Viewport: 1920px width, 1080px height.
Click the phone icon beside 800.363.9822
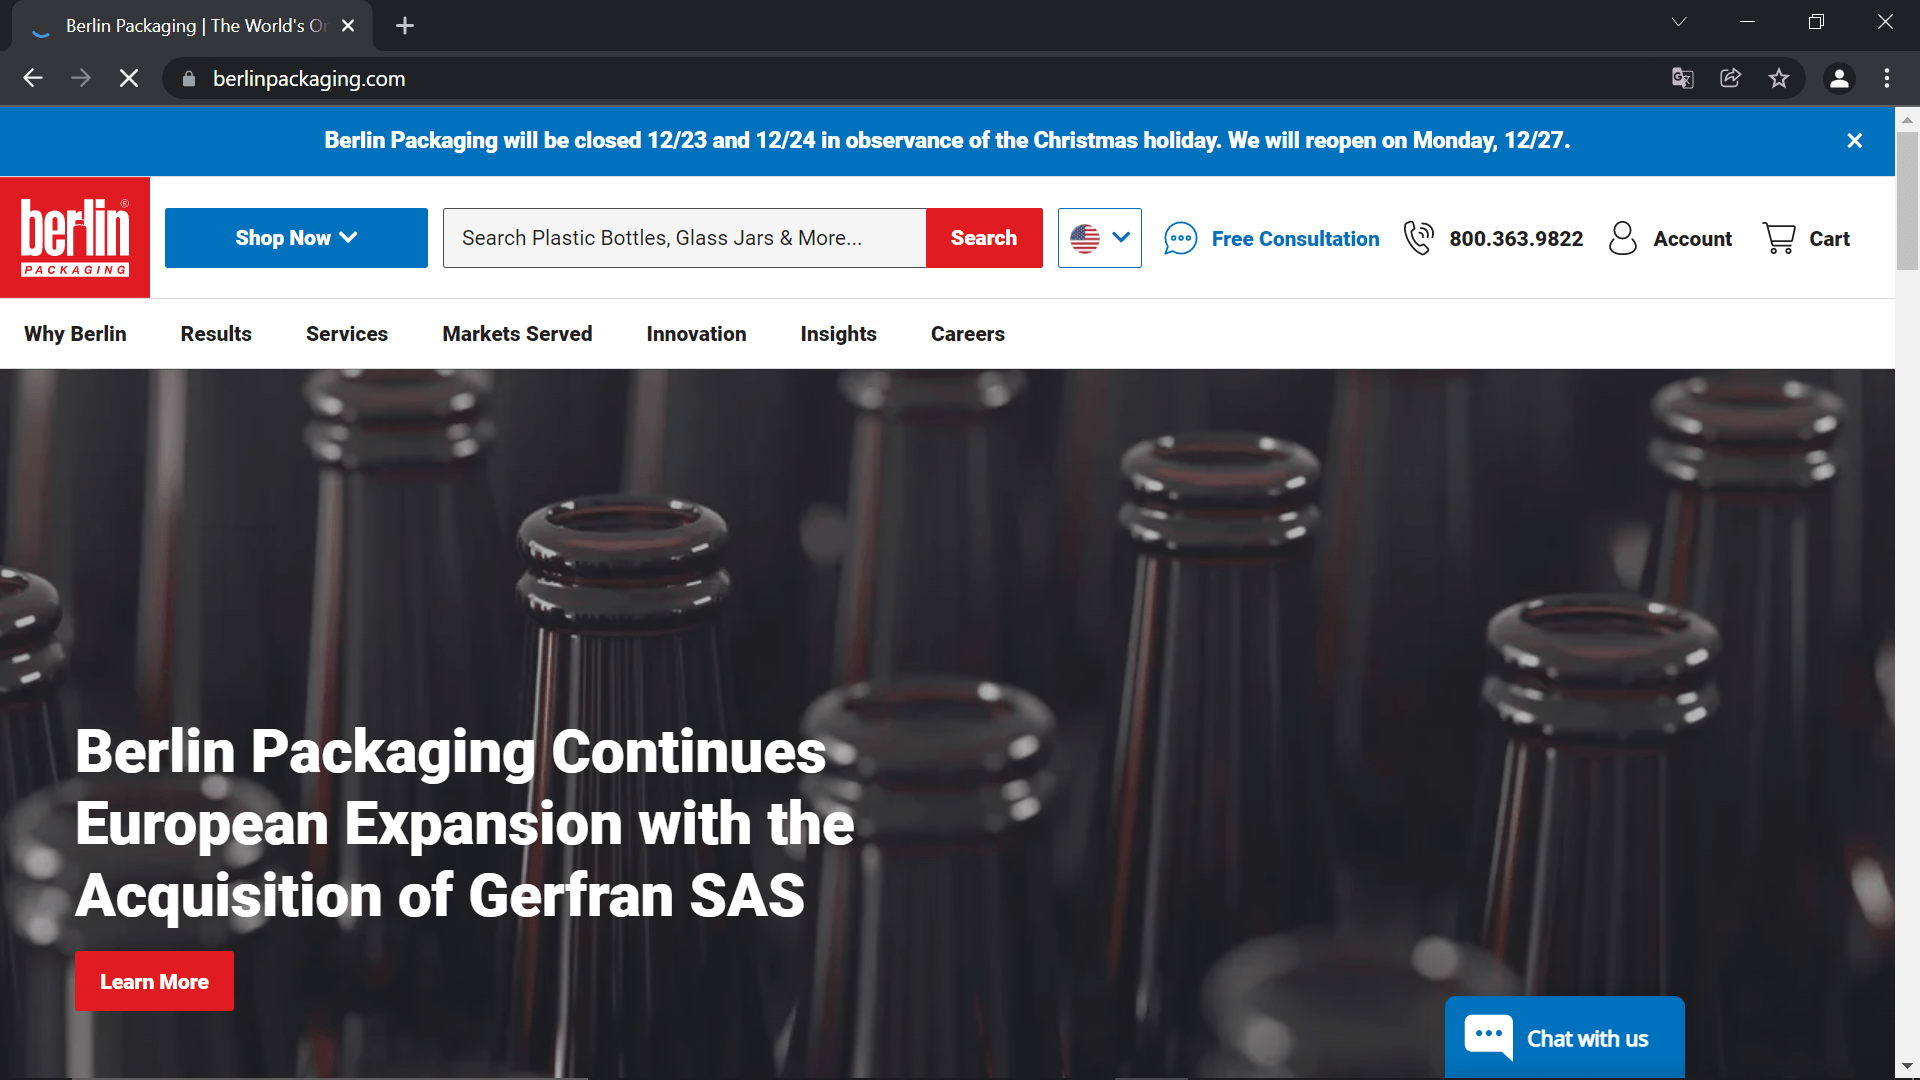pyautogui.click(x=1418, y=238)
